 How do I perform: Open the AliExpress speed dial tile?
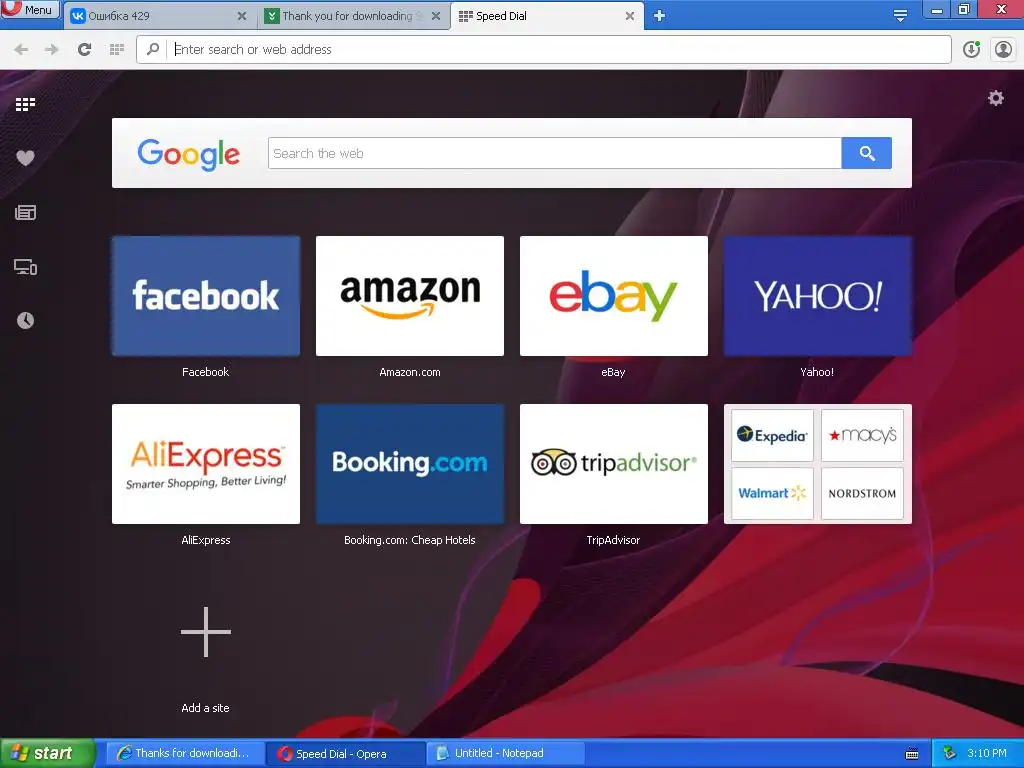click(x=206, y=464)
